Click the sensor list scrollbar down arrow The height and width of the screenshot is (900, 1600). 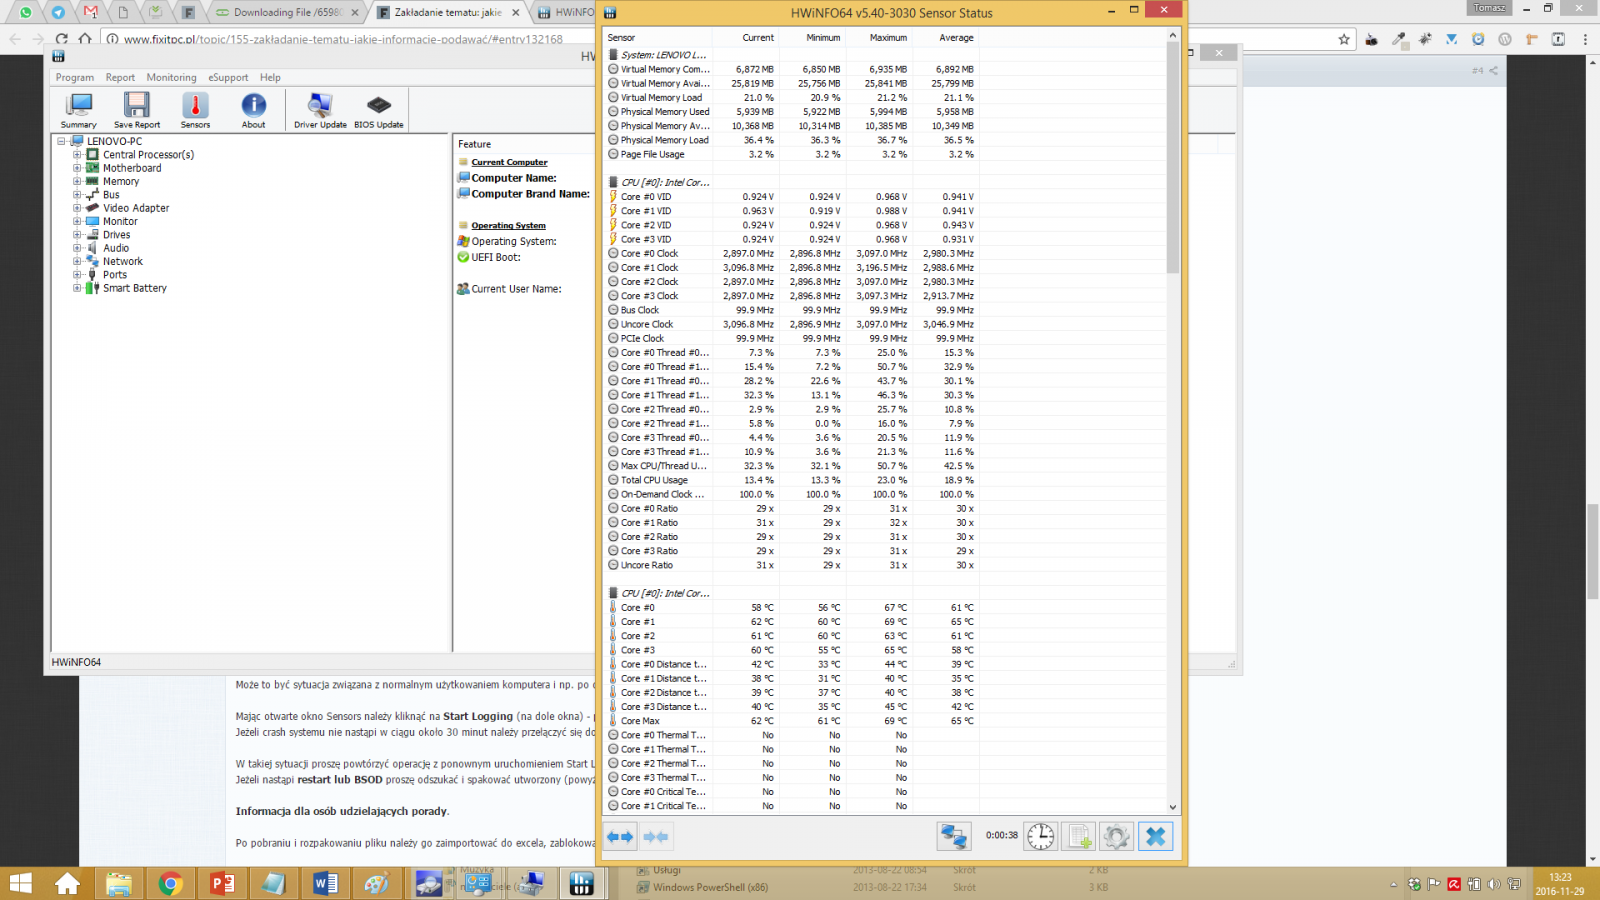click(x=1173, y=807)
